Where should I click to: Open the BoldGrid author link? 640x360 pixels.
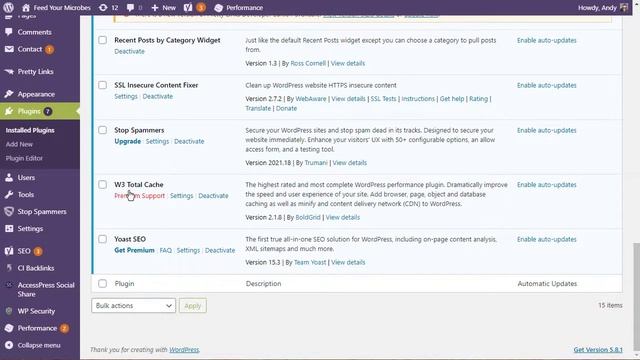click(x=308, y=217)
